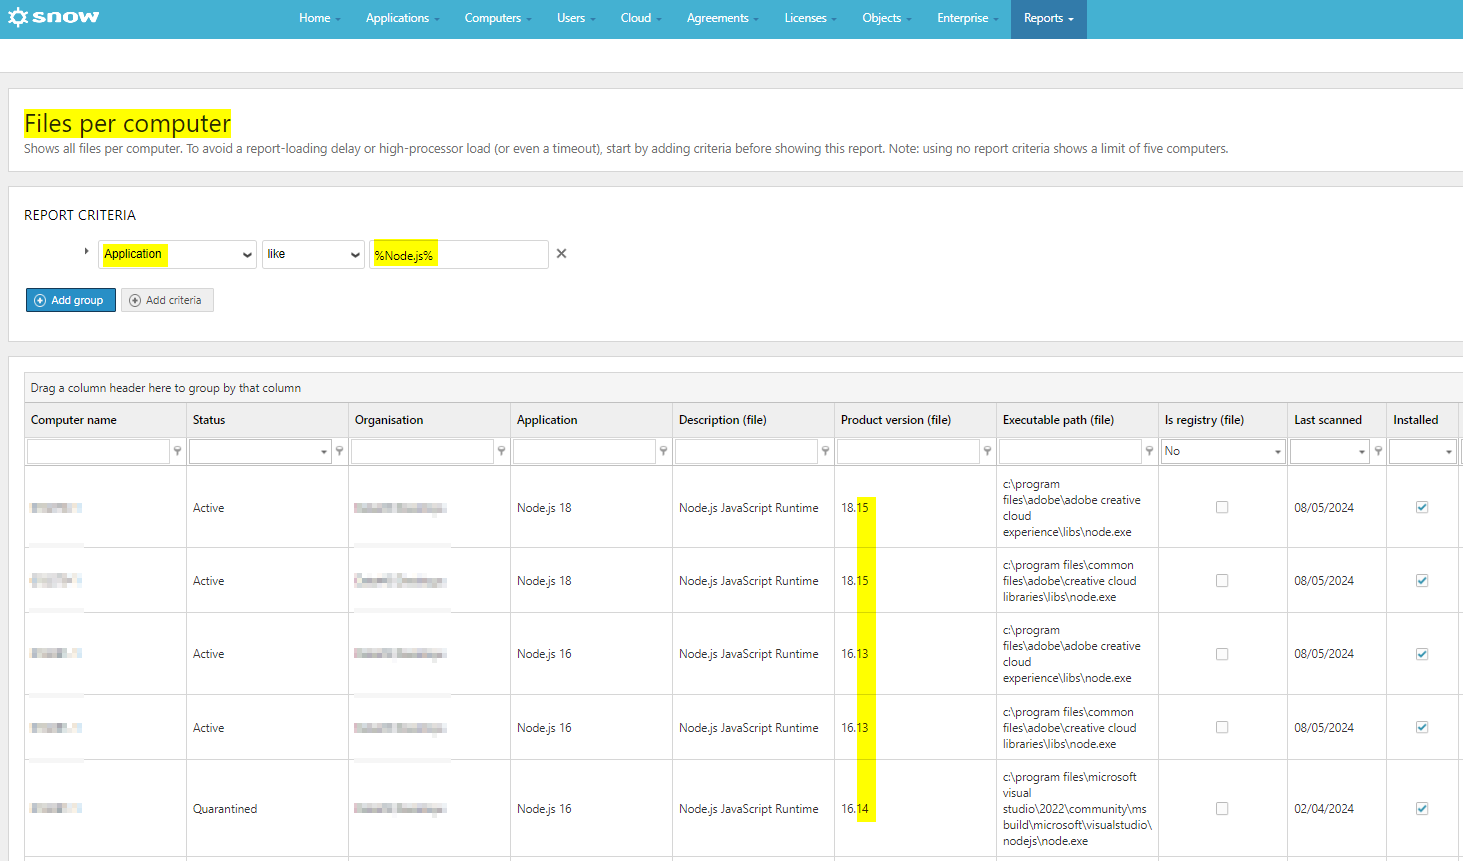Viewport: 1463px width, 861px height.
Task: Click the Add group button
Action: click(x=70, y=300)
